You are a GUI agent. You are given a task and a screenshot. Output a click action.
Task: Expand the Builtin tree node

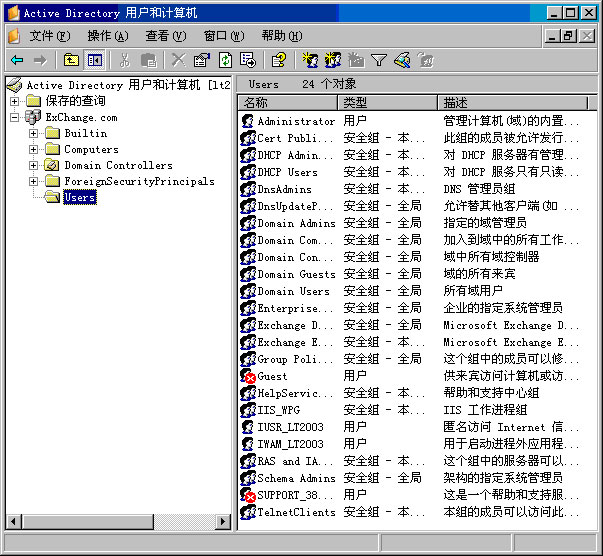tap(34, 134)
